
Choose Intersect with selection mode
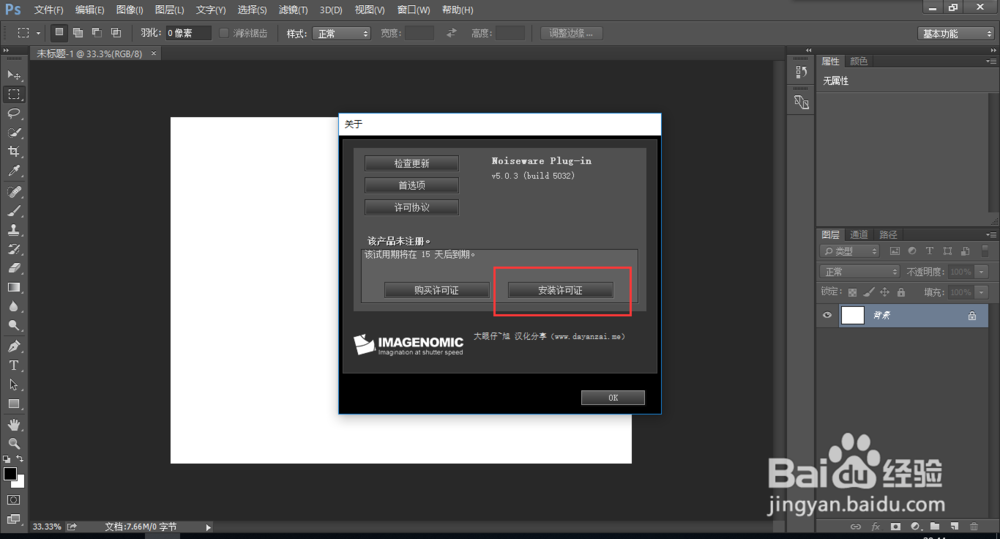[116, 33]
